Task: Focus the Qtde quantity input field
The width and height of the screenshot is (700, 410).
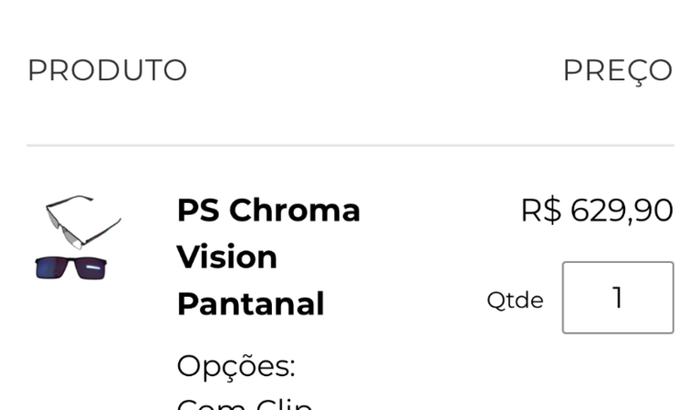Action: point(617,297)
